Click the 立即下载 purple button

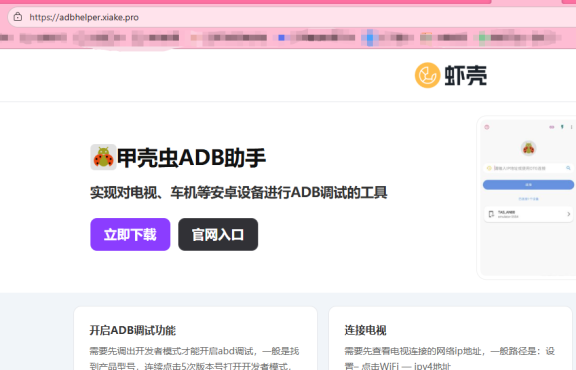click(130, 234)
